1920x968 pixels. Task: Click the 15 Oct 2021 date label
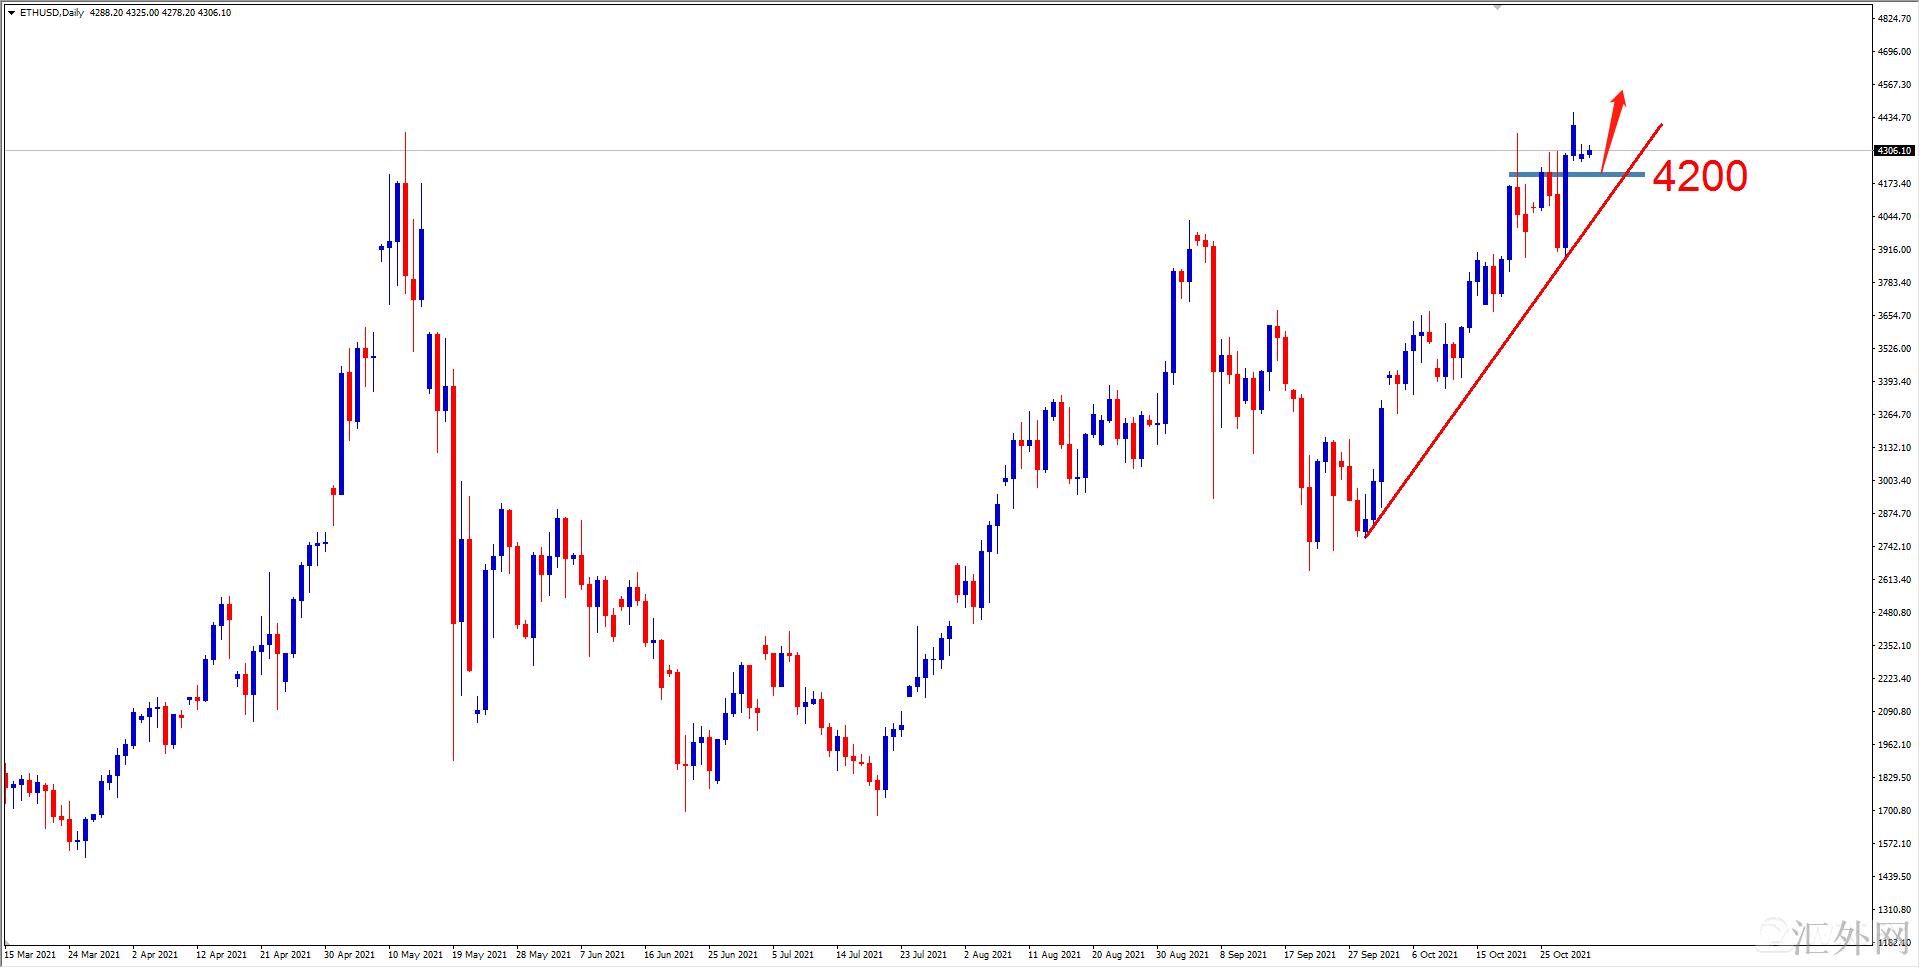1502,955
